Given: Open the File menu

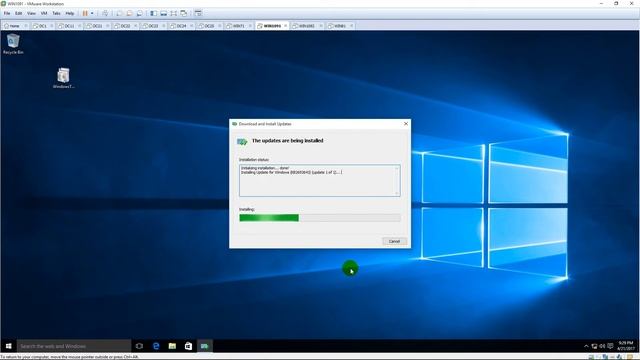Looking at the screenshot, I should pyautogui.click(x=7, y=13).
